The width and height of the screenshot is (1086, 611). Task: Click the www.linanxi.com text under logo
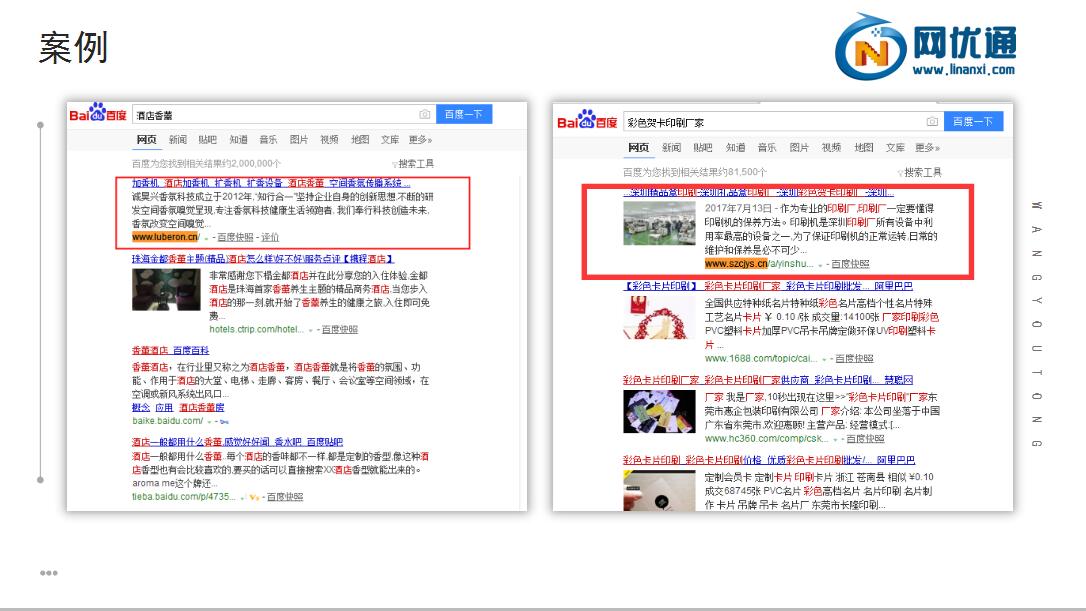(963, 69)
